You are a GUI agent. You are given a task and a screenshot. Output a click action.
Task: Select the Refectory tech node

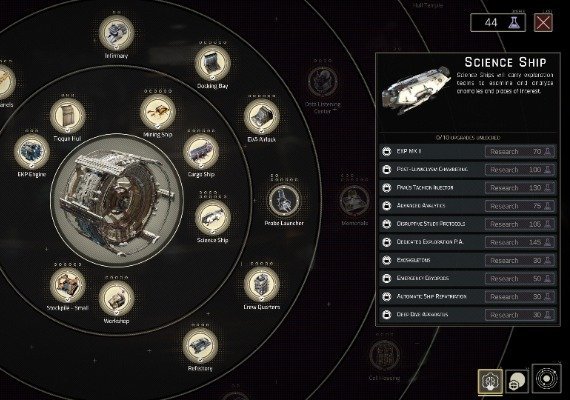pyautogui.click(x=200, y=346)
